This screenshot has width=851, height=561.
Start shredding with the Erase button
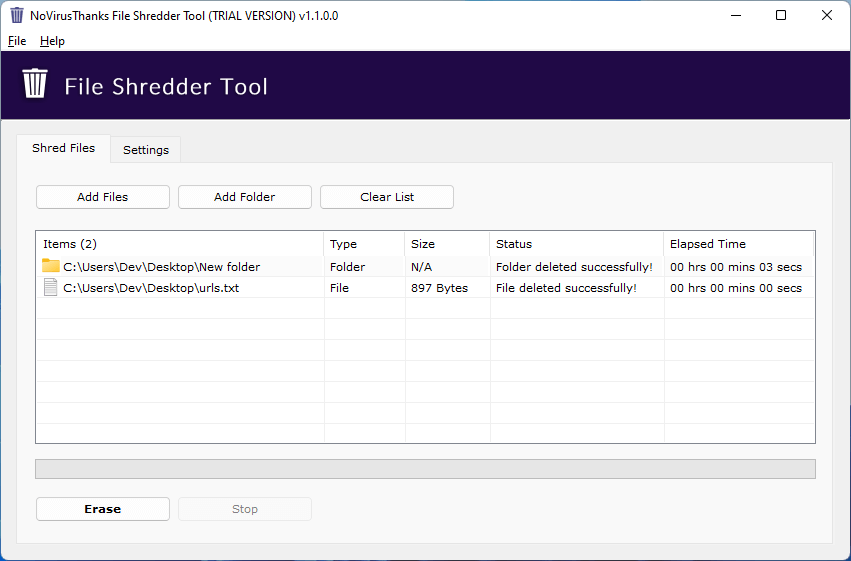(103, 509)
